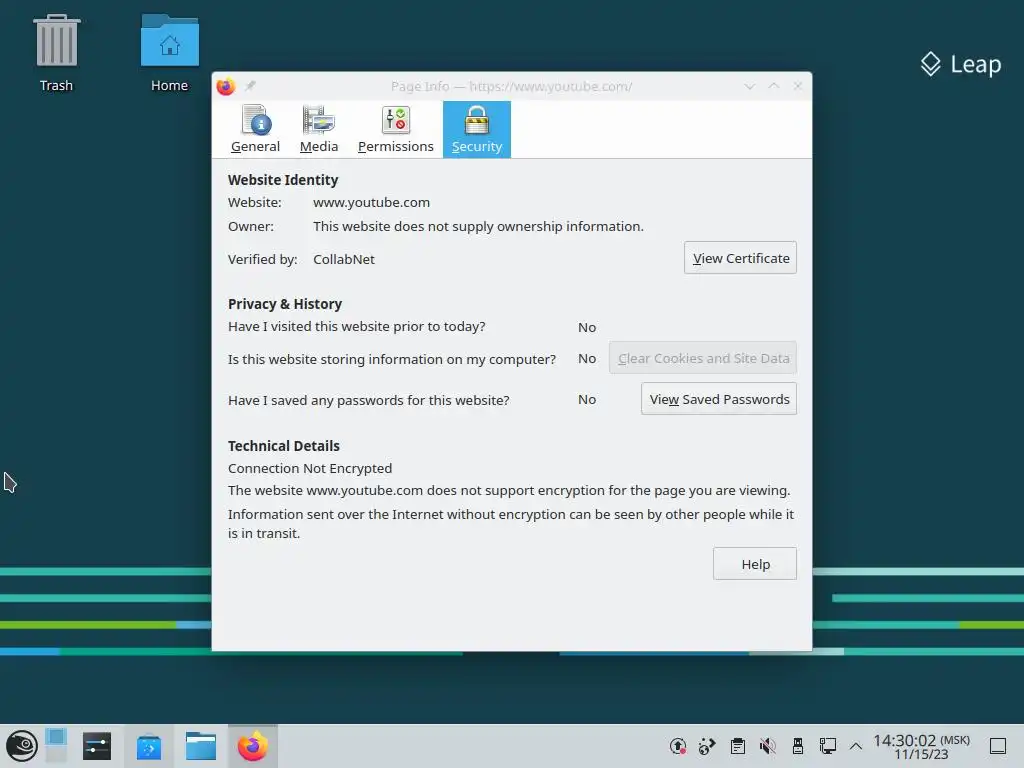This screenshot has height=768, width=1024.
Task: Click the Firefox icon in the title bar
Action: coord(226,86)
